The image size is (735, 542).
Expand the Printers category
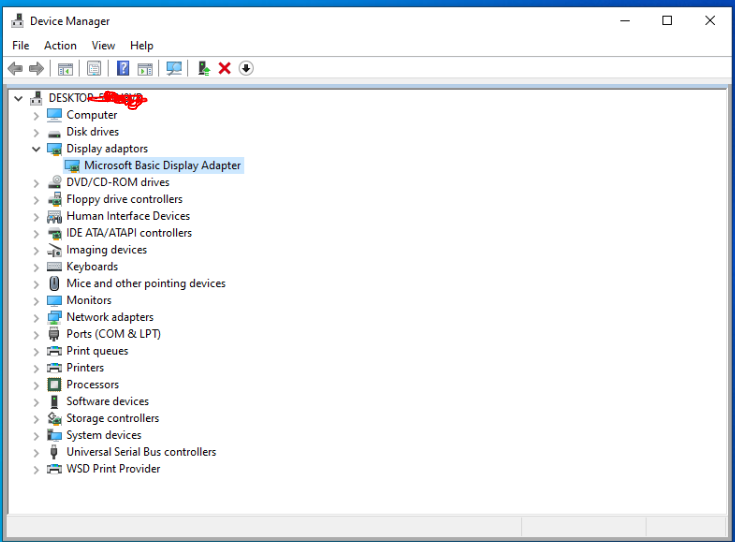[36, 369]
